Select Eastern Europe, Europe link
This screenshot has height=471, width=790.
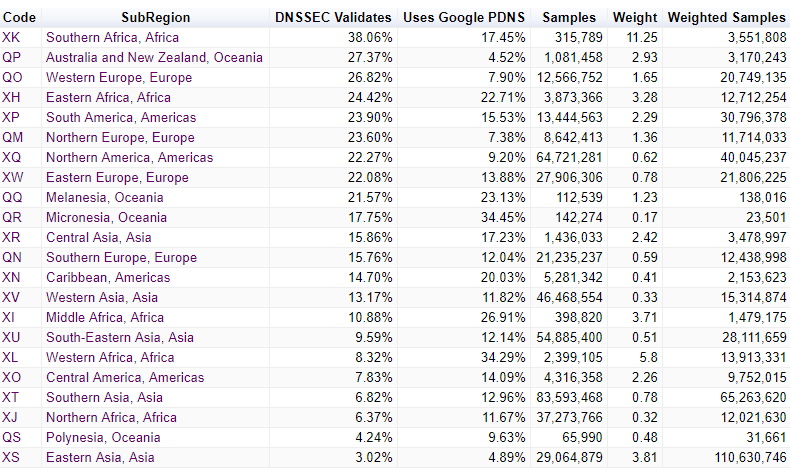click(x=117, y=177)
